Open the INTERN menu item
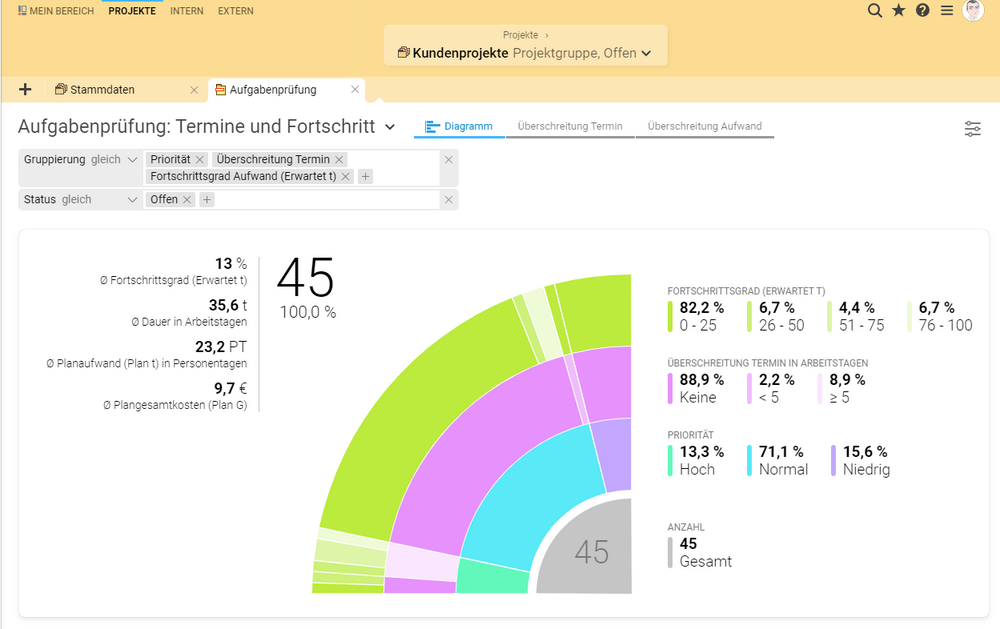This screenshot has height=629, width=1000. (186, 11)
